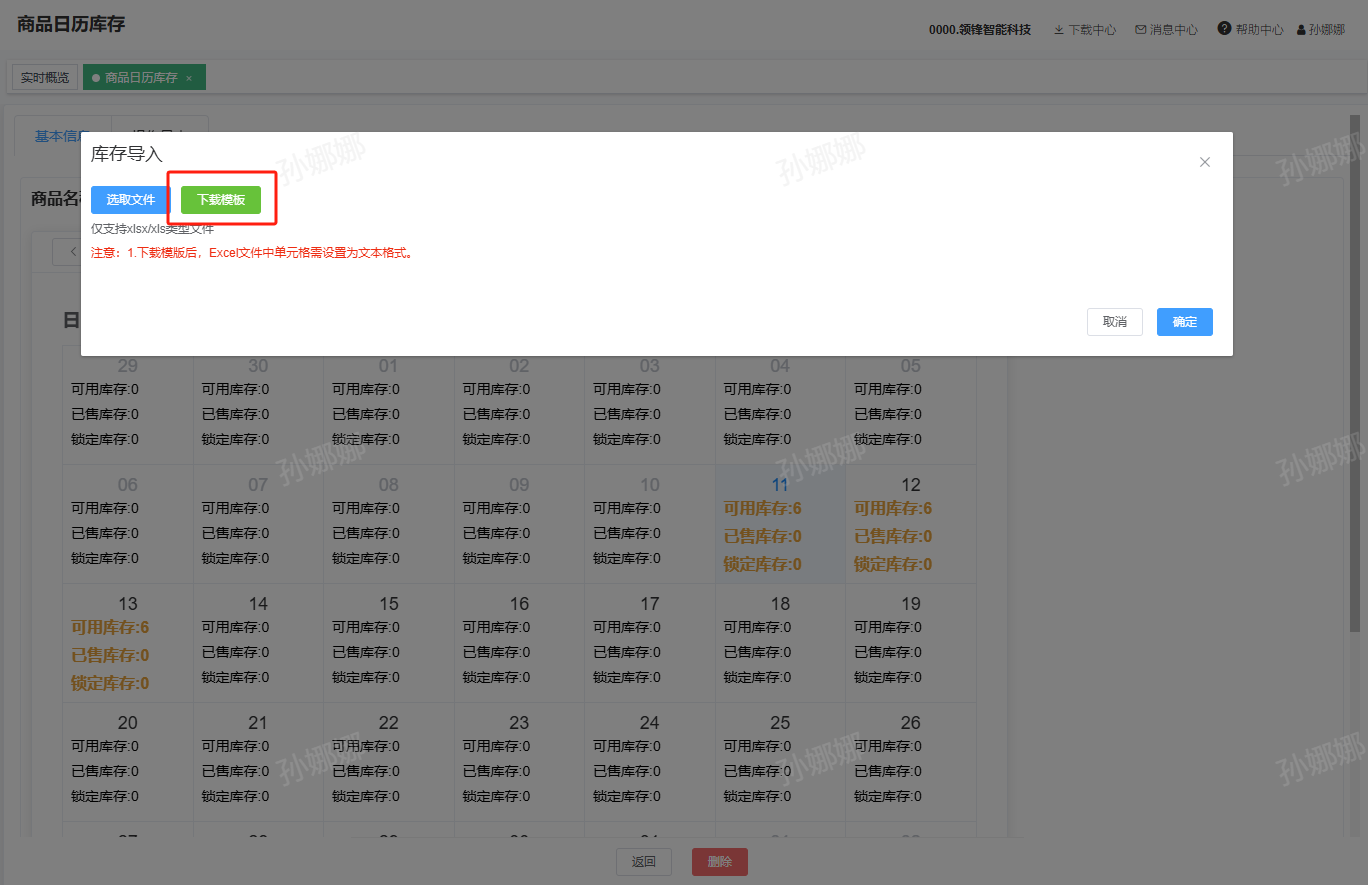Viewport: 1368px width, 885px height.
Task: Confirm the import with 确定
Action: tap(1185, 322)
